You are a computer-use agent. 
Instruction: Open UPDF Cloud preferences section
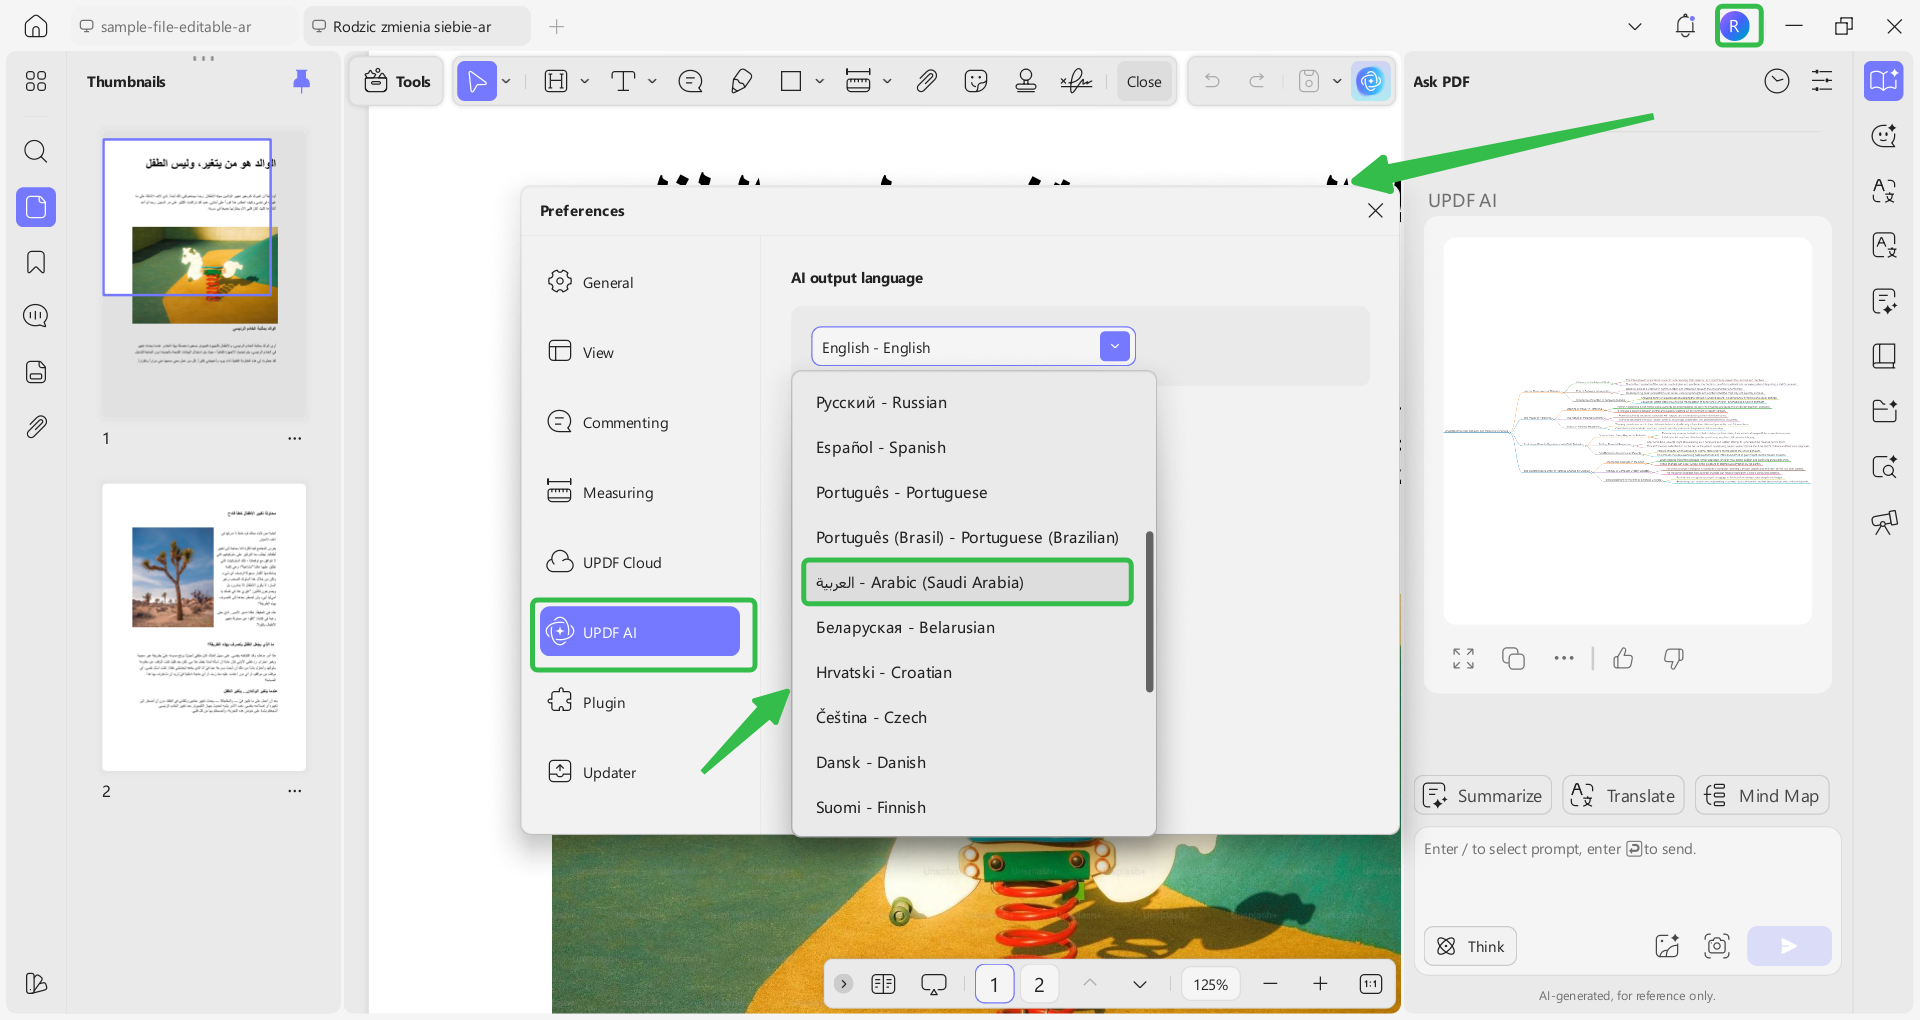click(x=640, y=562)
